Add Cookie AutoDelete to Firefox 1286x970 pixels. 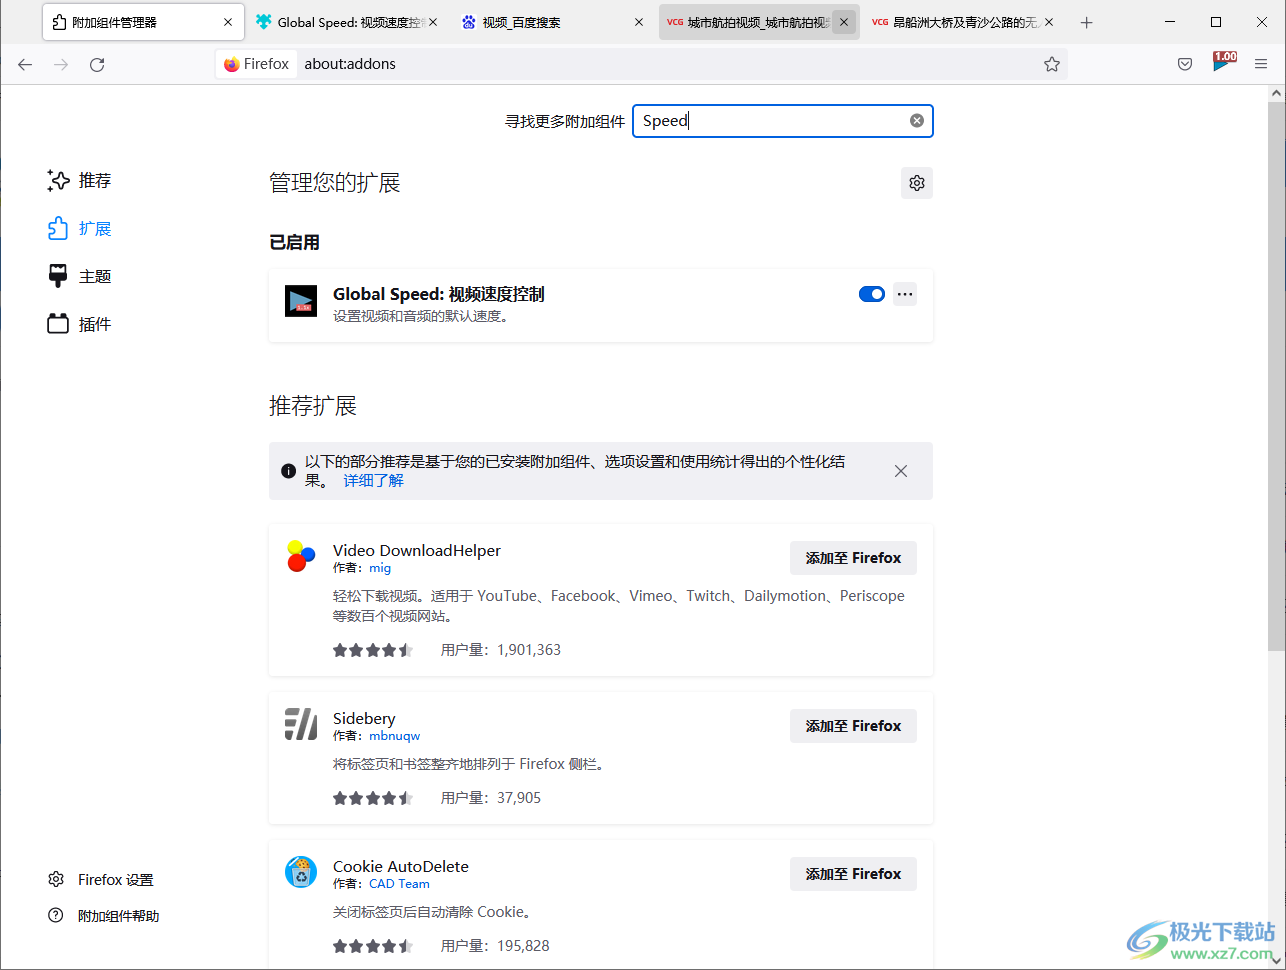[x=853, y=874]
